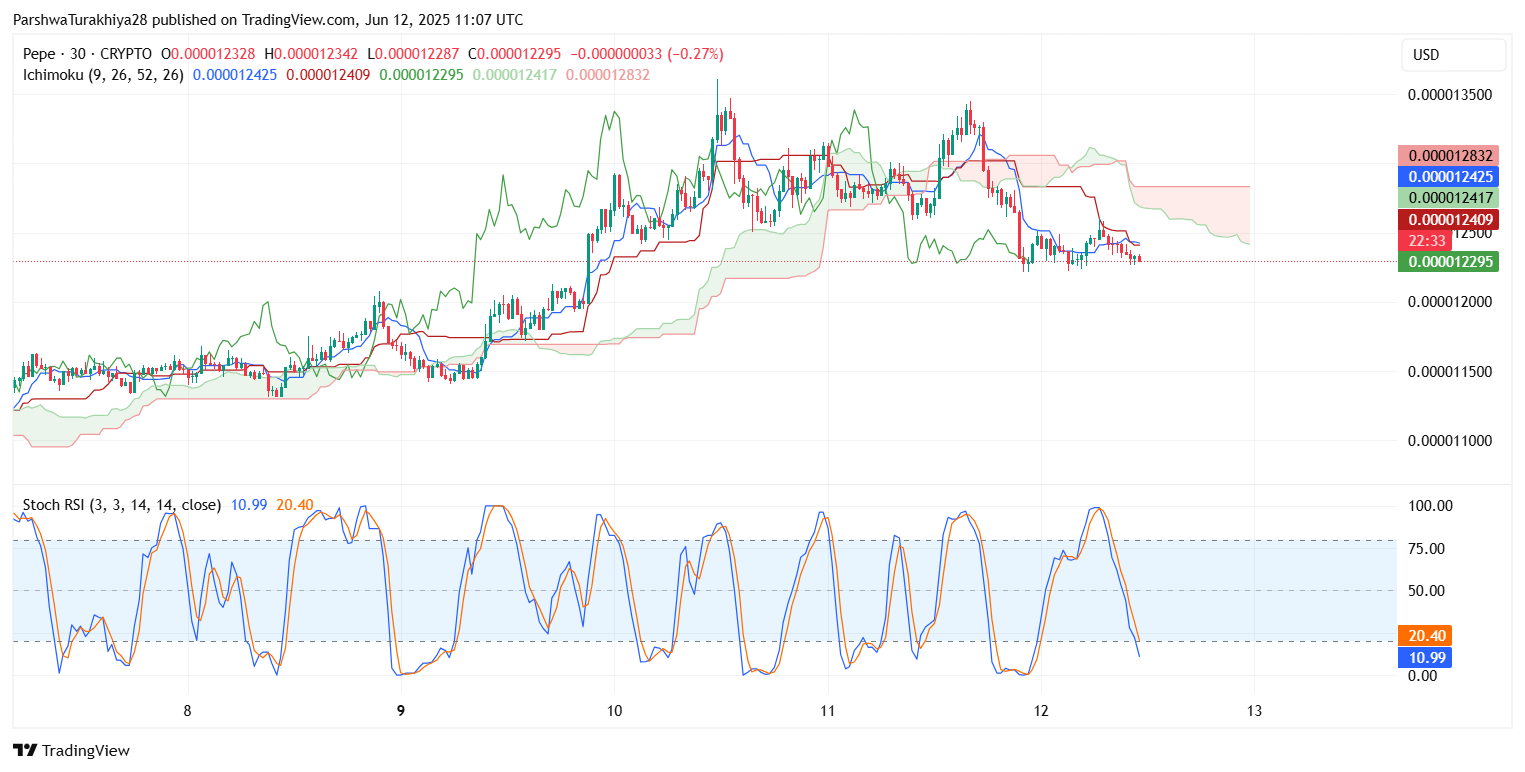Click the pink 0.000012832 price axis label

(1450, 155)
